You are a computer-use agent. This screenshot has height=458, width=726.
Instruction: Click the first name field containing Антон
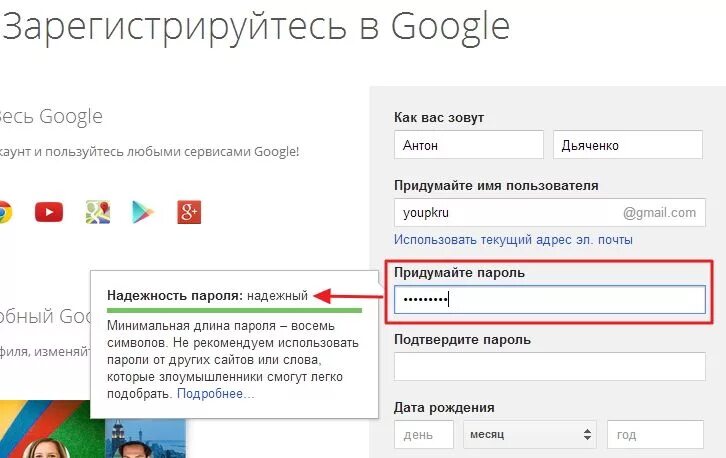tap(469, 145)
